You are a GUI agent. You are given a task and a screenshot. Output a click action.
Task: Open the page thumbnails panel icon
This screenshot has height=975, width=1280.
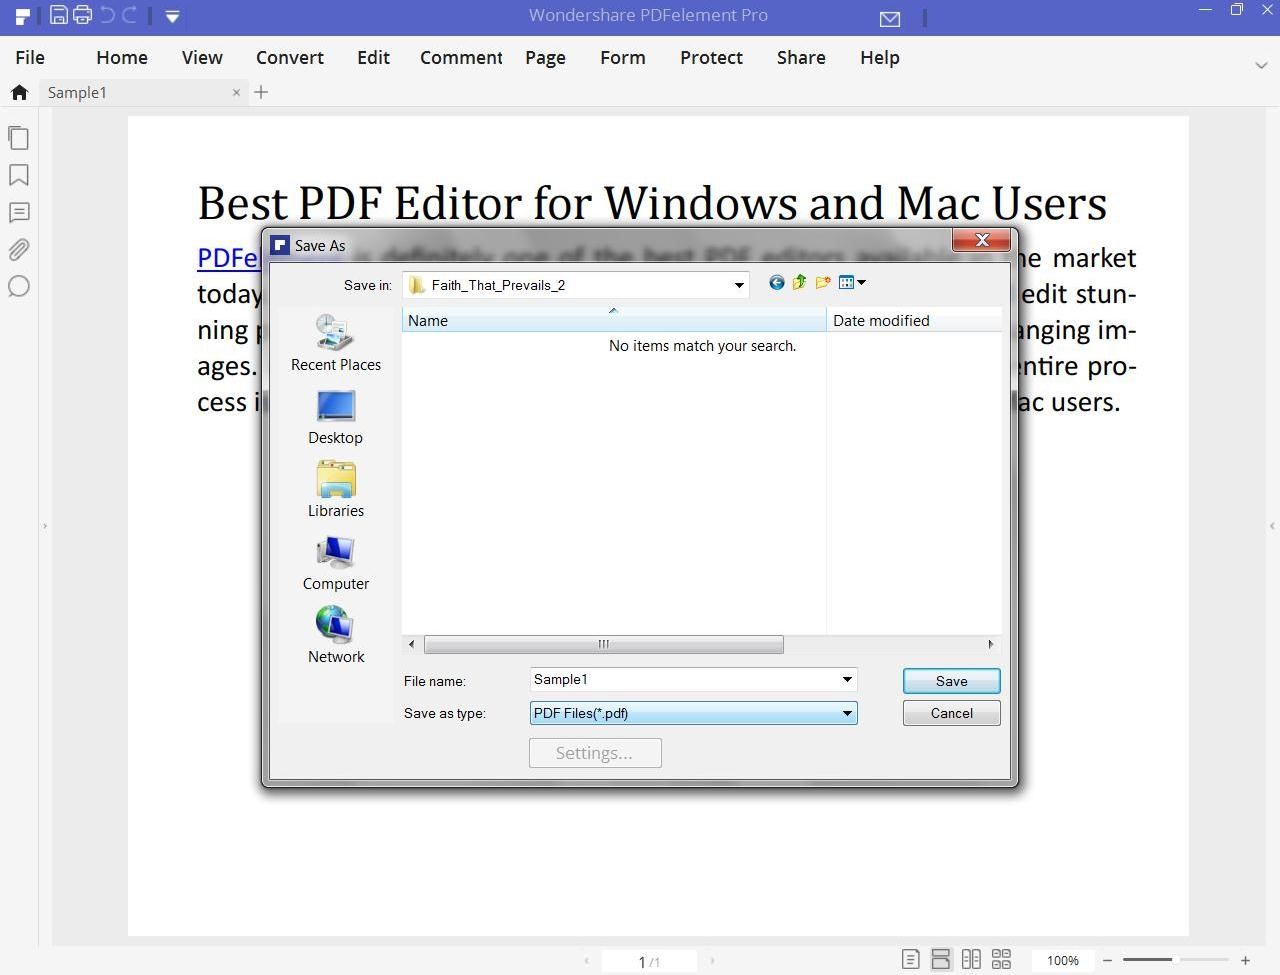[18, 137]
